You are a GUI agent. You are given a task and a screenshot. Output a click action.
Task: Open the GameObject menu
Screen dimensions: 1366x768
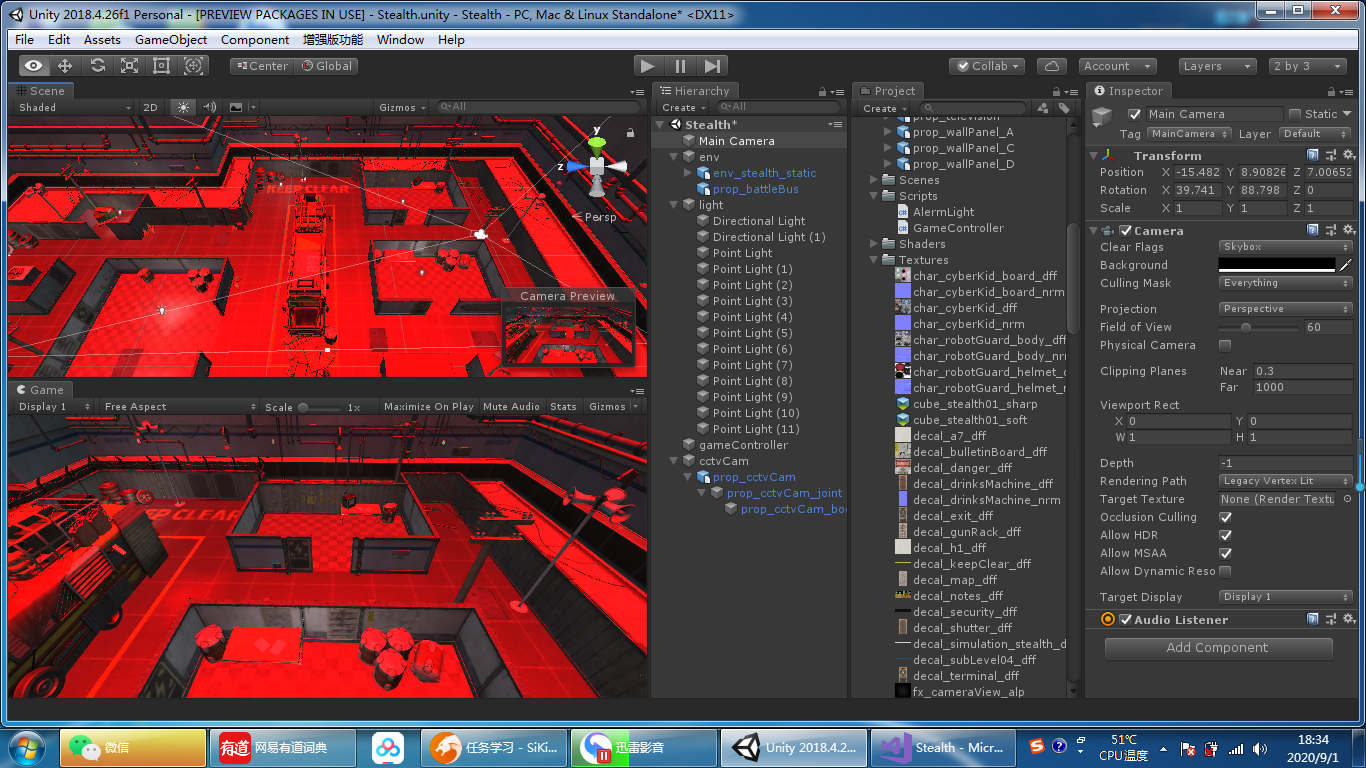click(x=171, y=40)
